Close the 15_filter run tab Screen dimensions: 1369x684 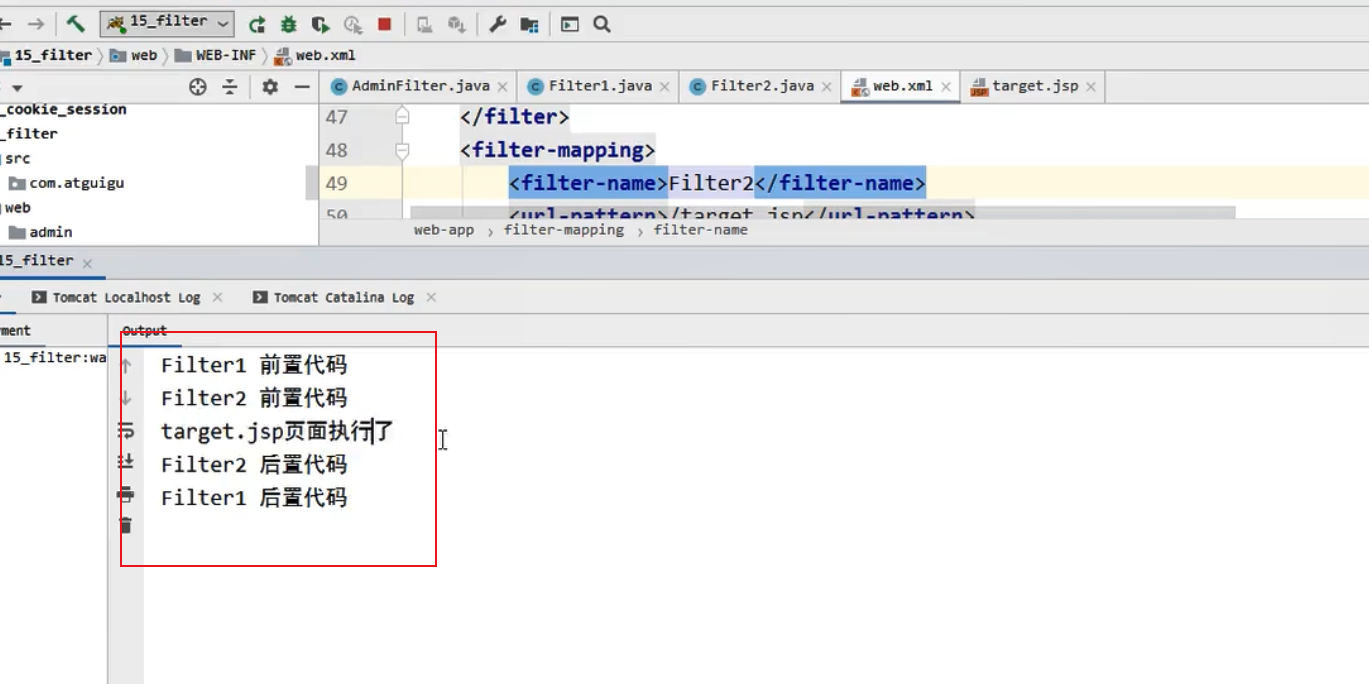point(87,264)
